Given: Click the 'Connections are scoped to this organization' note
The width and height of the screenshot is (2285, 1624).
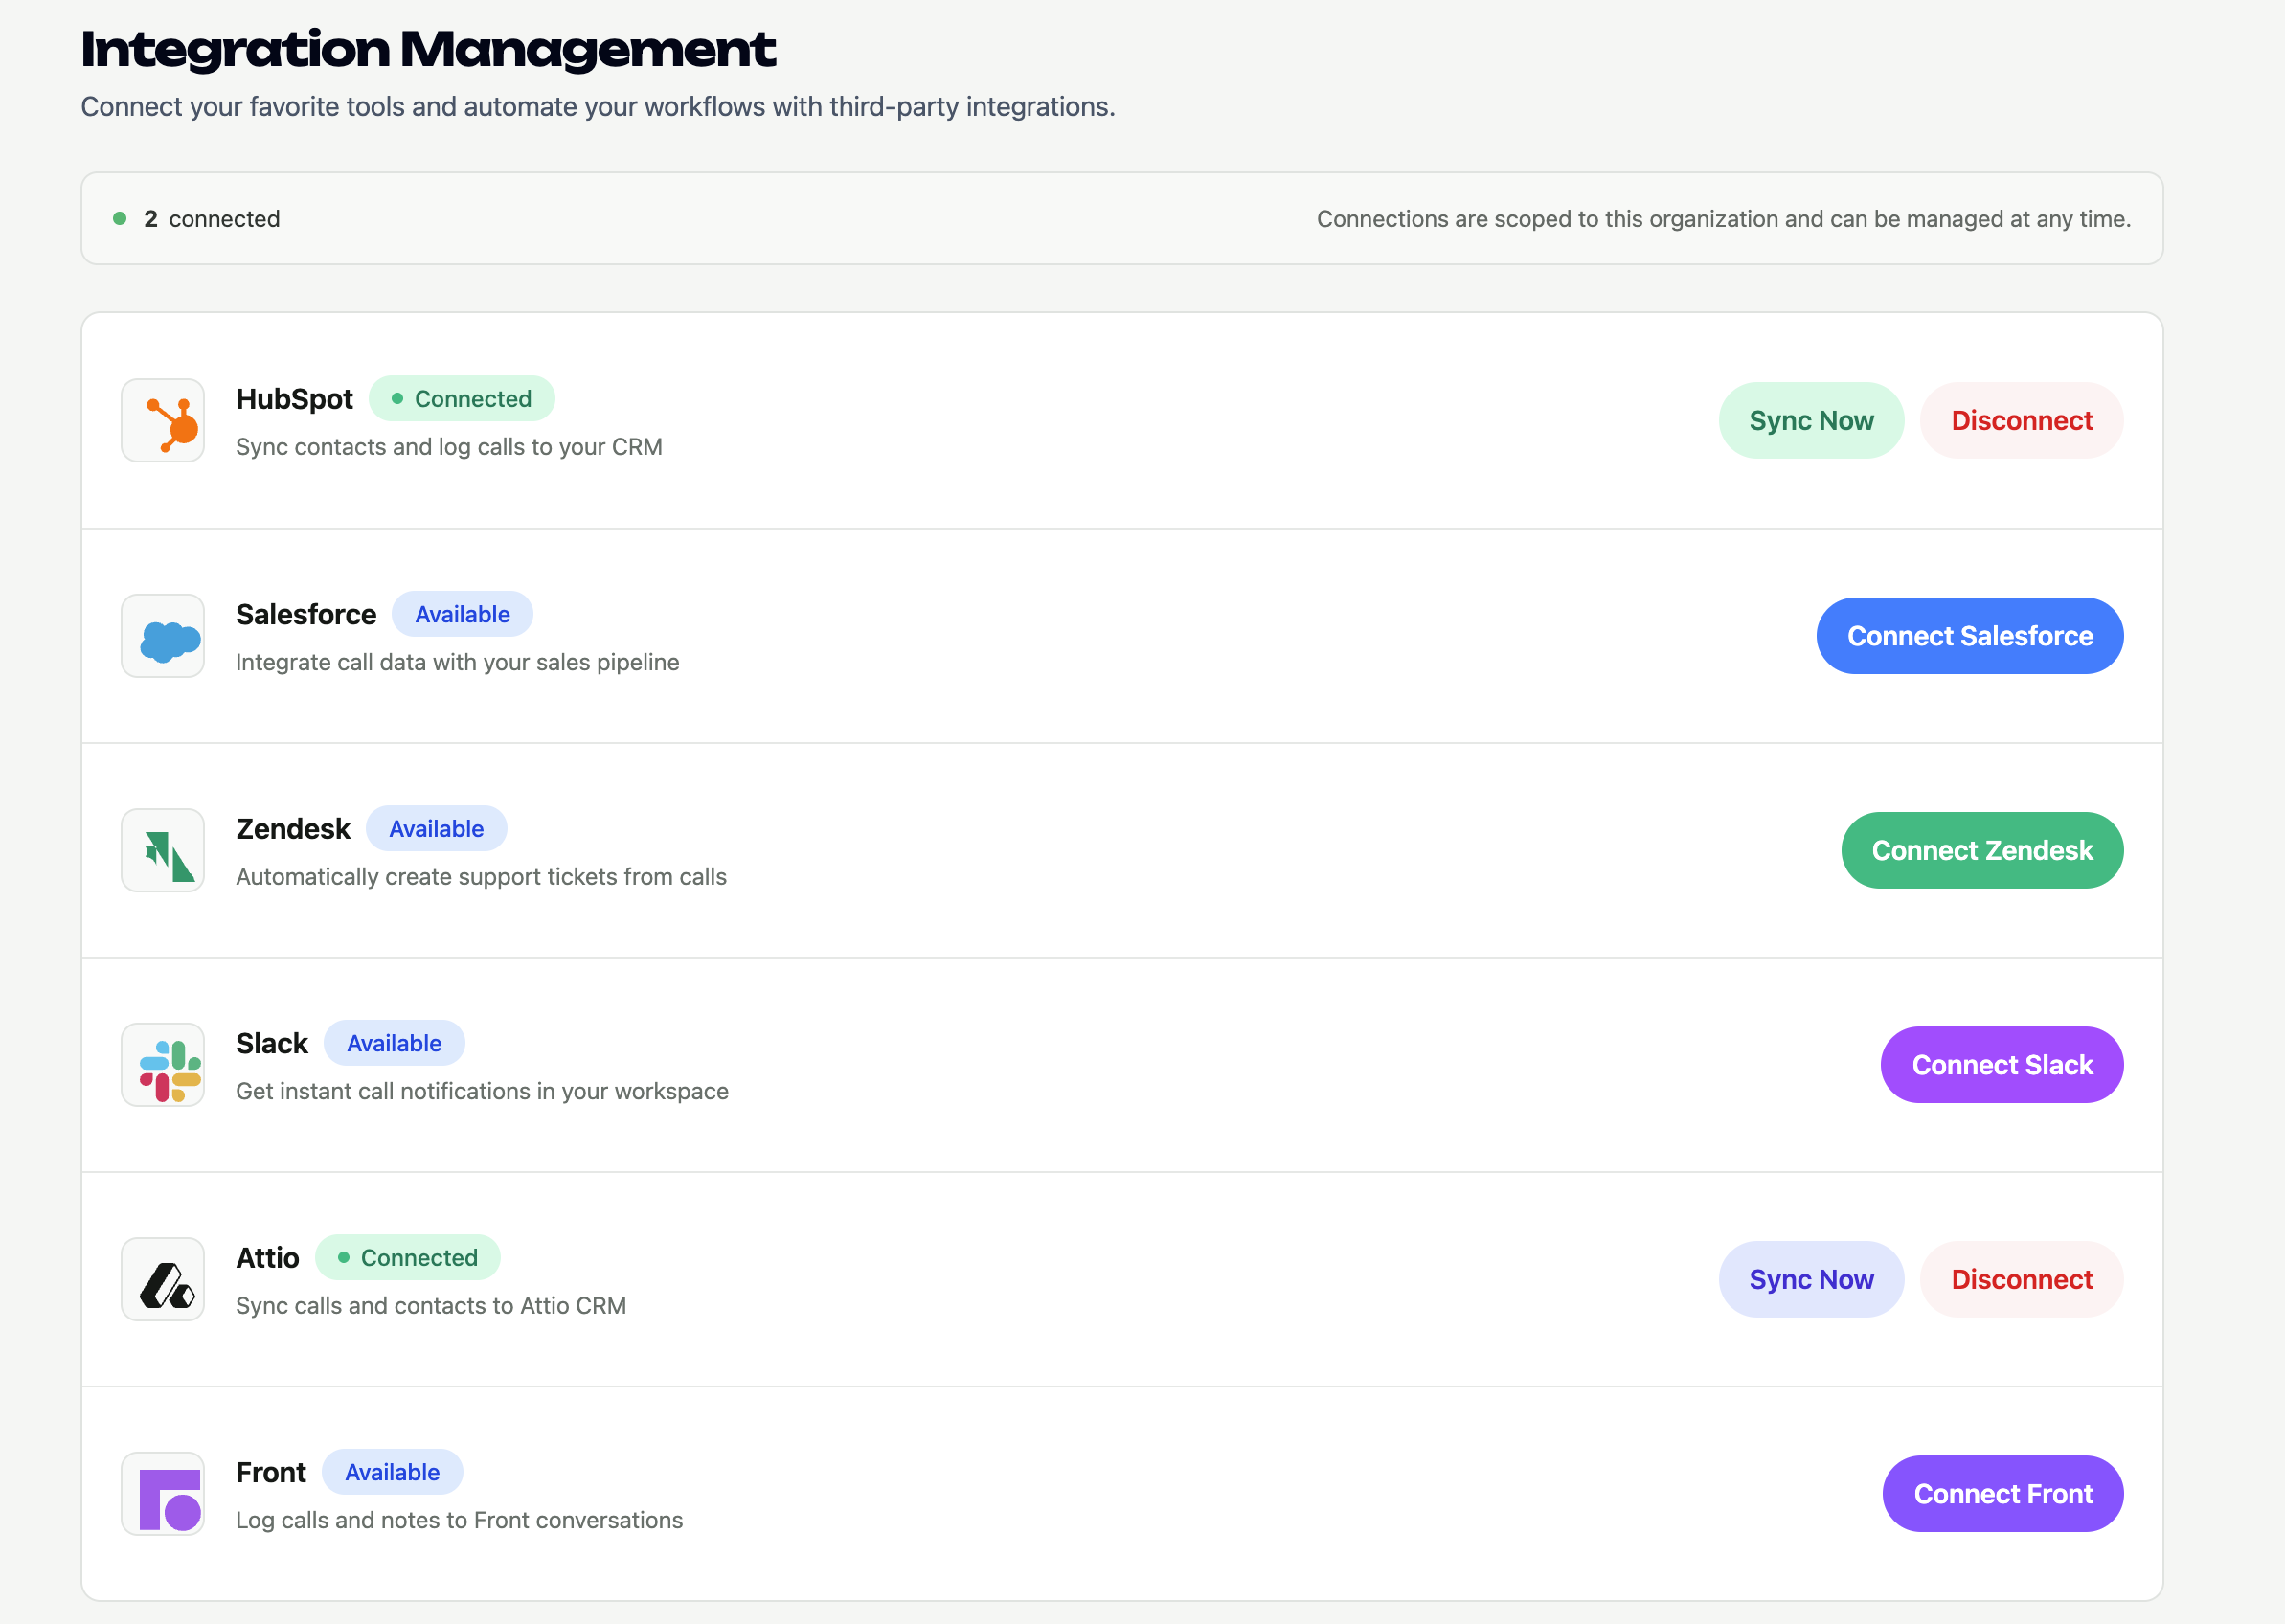Looking at the screenshot, I should (1723, 219).
